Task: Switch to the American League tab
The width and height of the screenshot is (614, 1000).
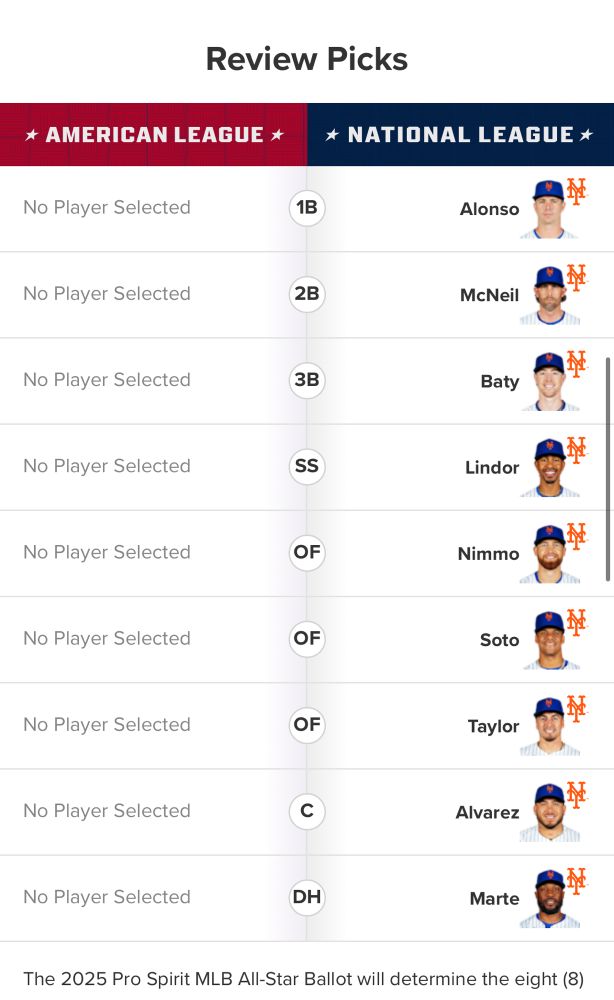Action: (x=153, y=134)
